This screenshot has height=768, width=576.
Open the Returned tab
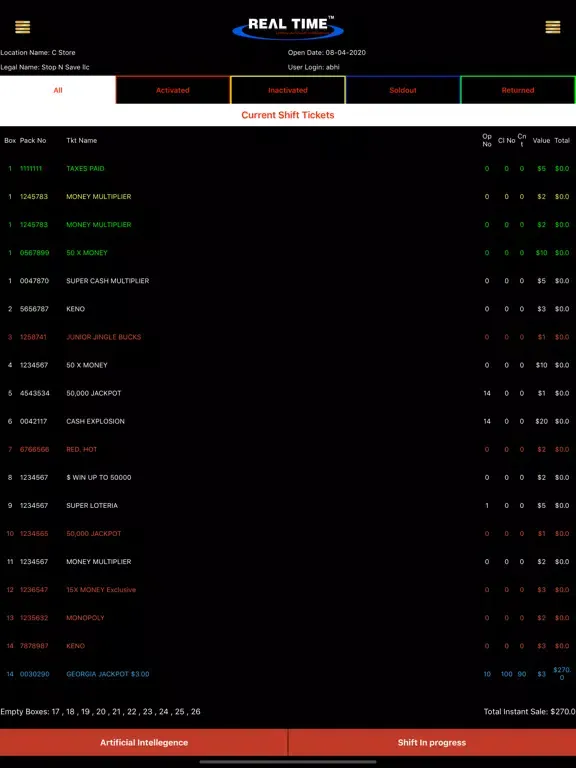(518, 90)
